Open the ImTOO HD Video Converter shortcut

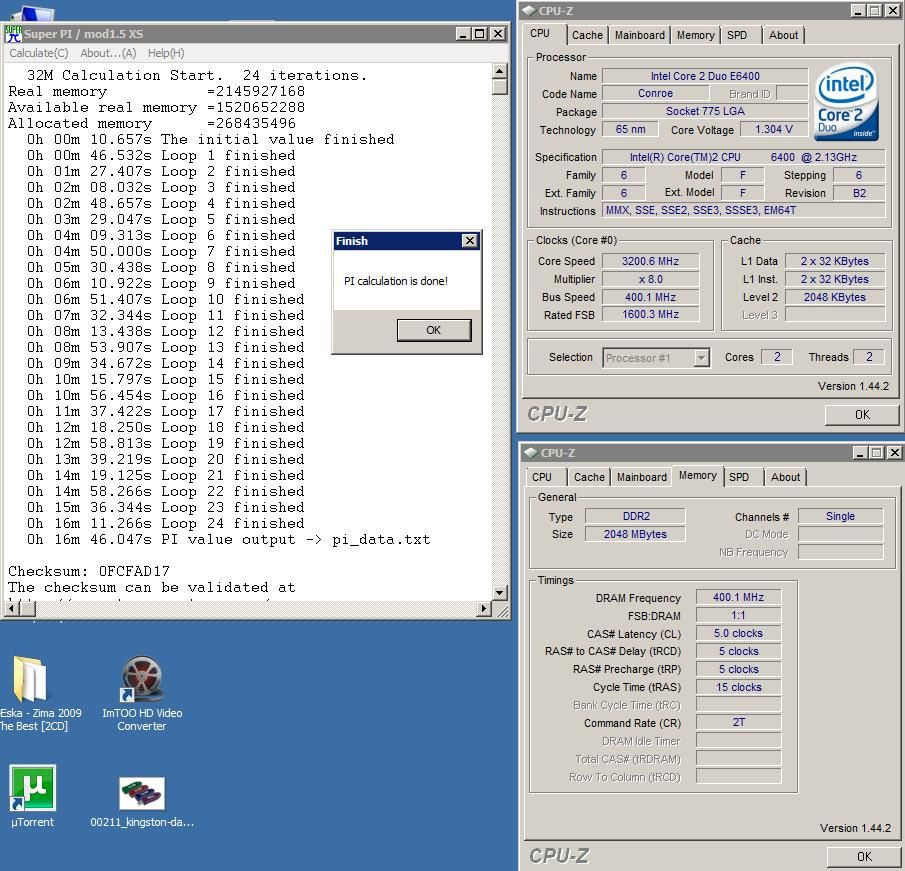click(x=141, y=679)
